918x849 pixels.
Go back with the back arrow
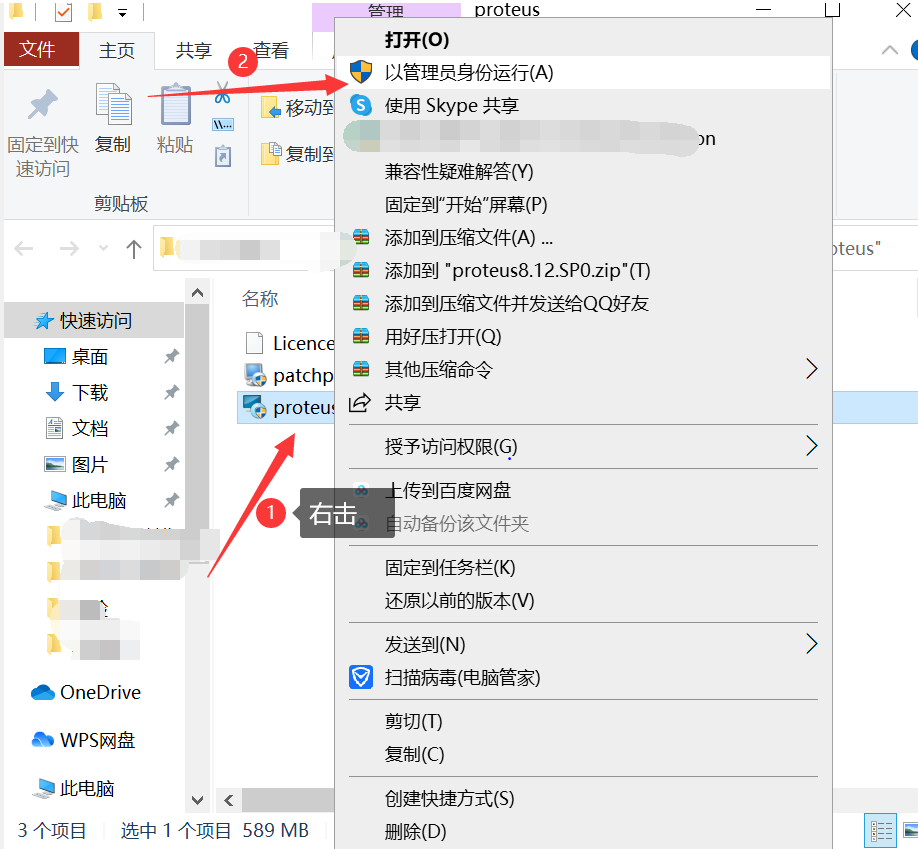(x=23, y=249)
